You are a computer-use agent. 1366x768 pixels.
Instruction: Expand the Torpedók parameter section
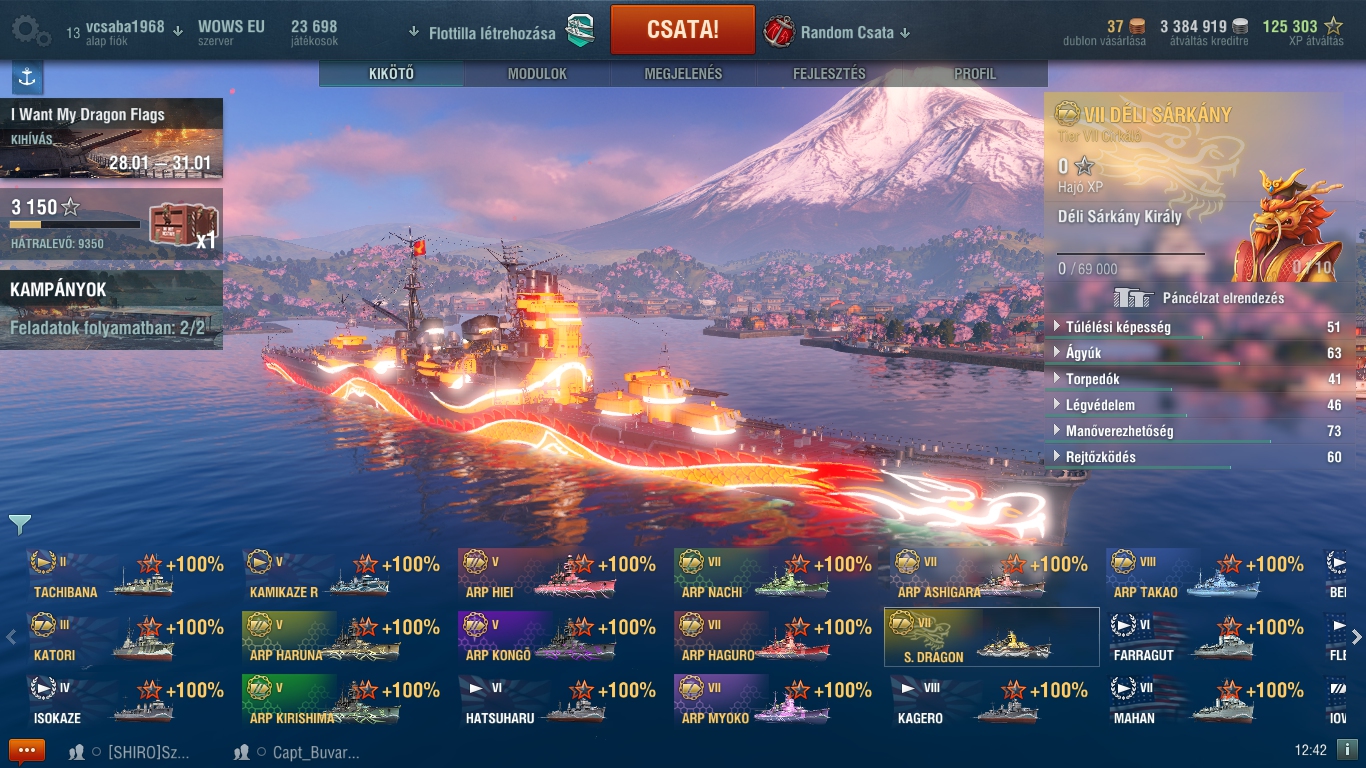pyautogui.click(x=1197, y=379)
